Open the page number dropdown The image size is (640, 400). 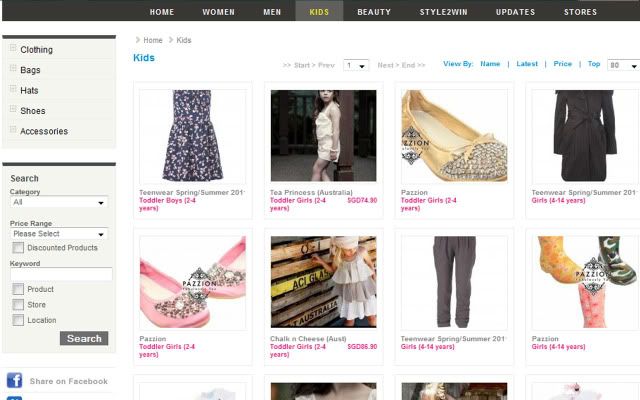356,65
